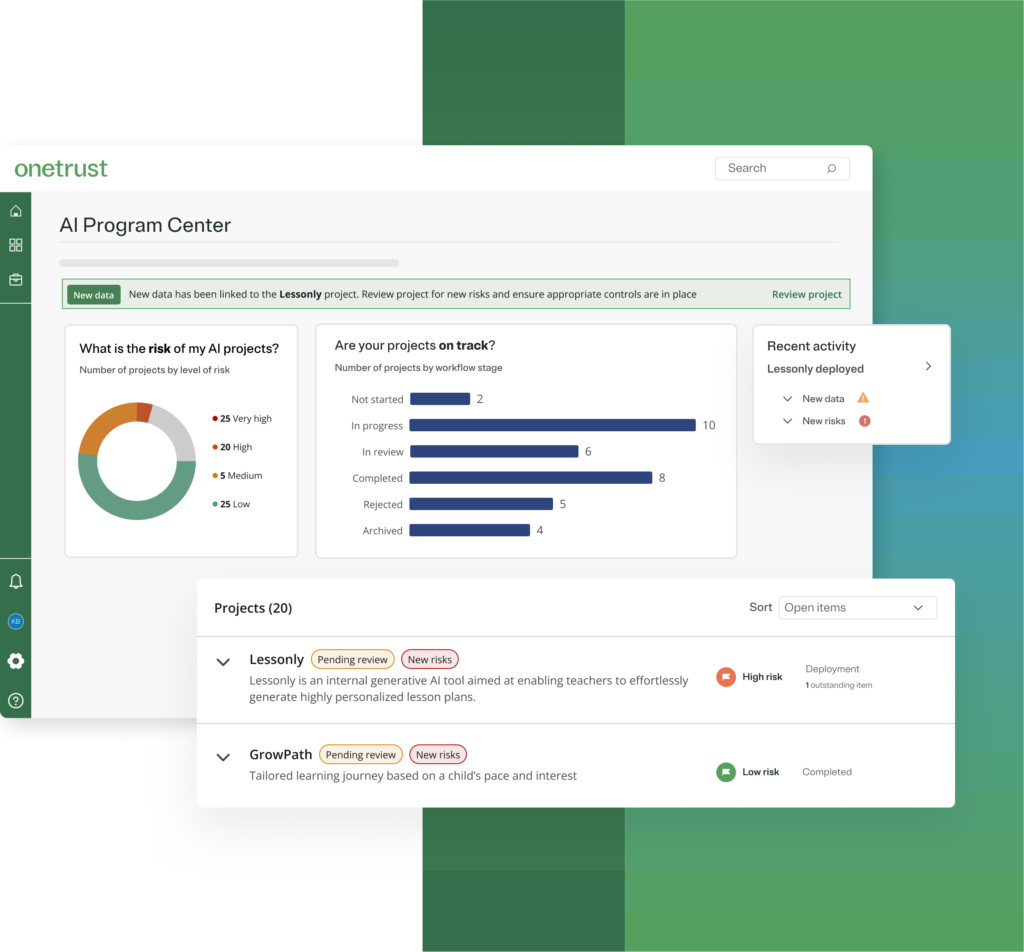Expand the New risks activity item
1024x952 pixels.
(x=788, y=421)
